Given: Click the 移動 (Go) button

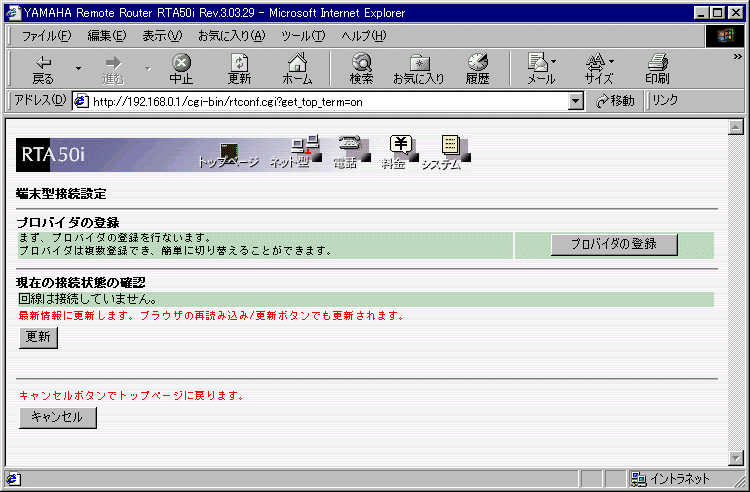Looking at the screenshot, I should 616,101.
